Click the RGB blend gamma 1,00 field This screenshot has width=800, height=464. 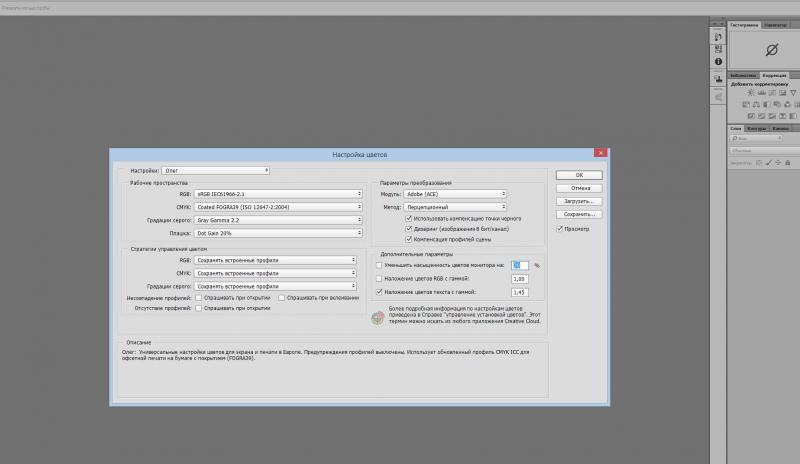pyautogui.click(x=520, y=279)
